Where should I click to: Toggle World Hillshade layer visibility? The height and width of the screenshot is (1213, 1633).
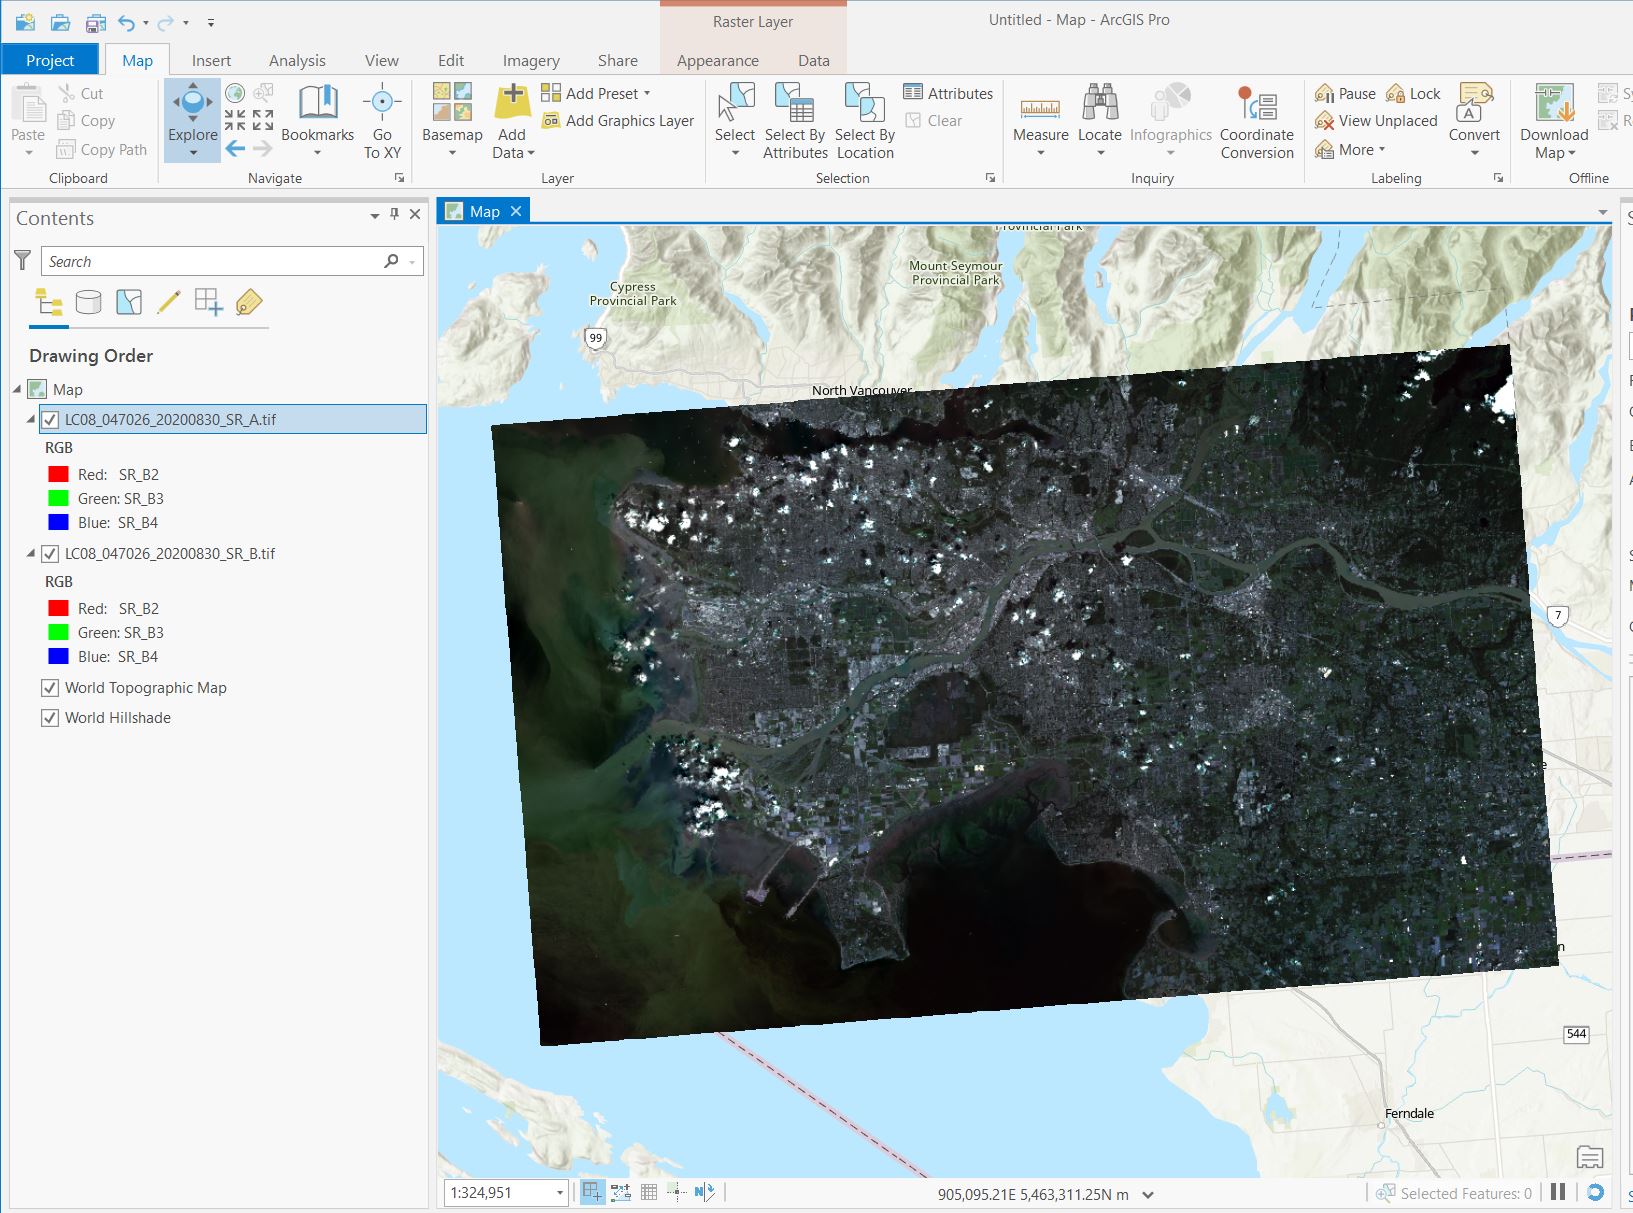(50, 718)
